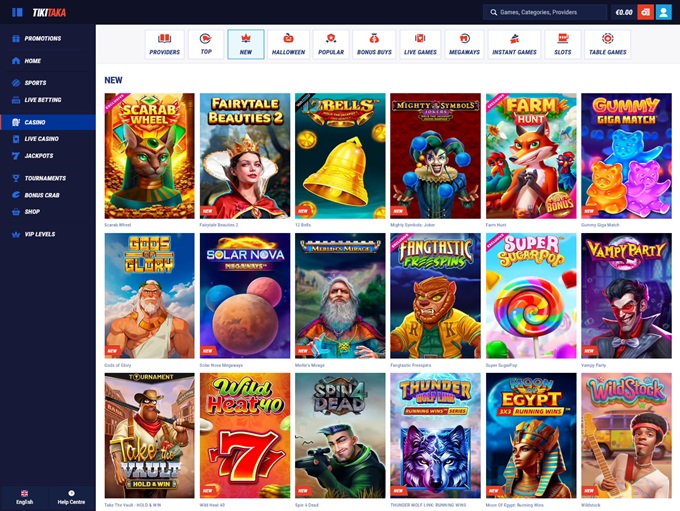The height and width of the screenshot is (511, 680).
Task: Click the red deposit wallet icon
Action: (x=646, y=12)
